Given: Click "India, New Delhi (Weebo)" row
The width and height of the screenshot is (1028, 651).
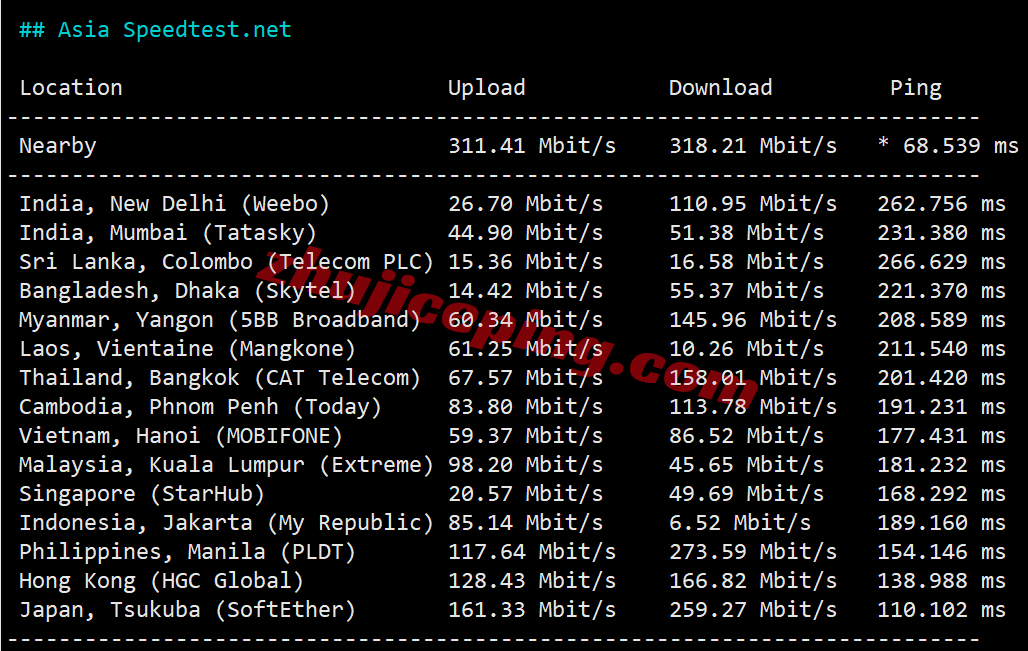Looking at the screenshot, I should pos(174,204).
